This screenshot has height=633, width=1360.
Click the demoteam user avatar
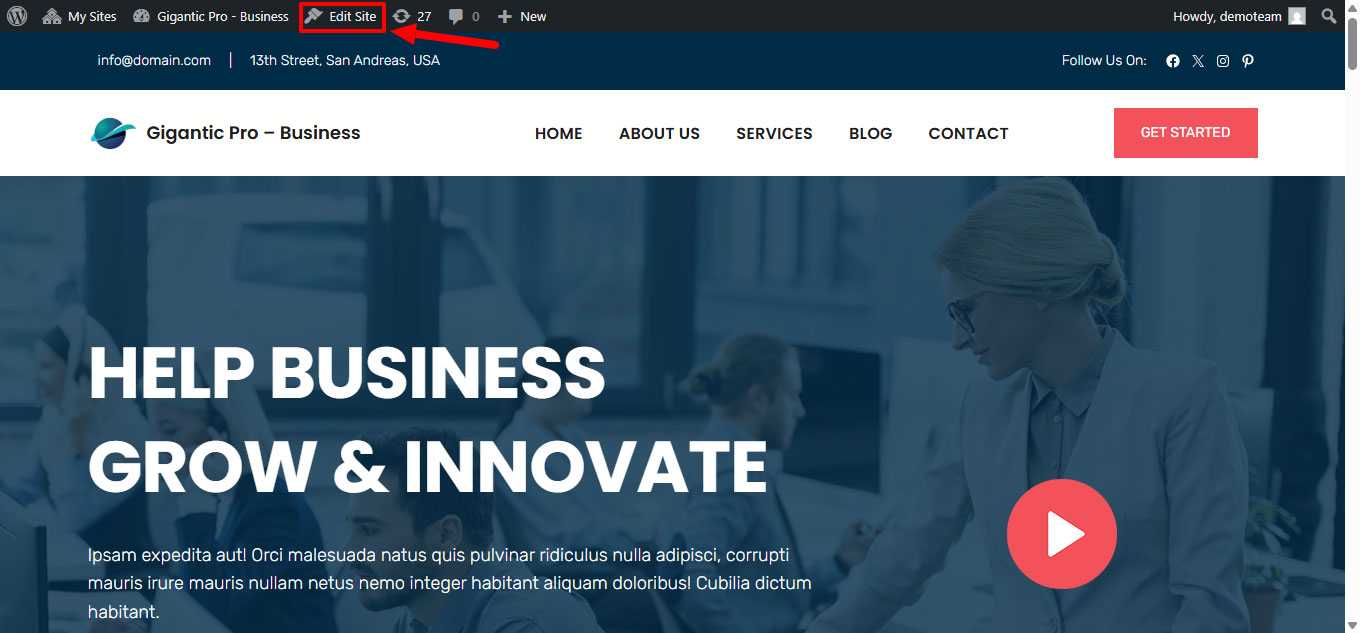click(1297, 16)
